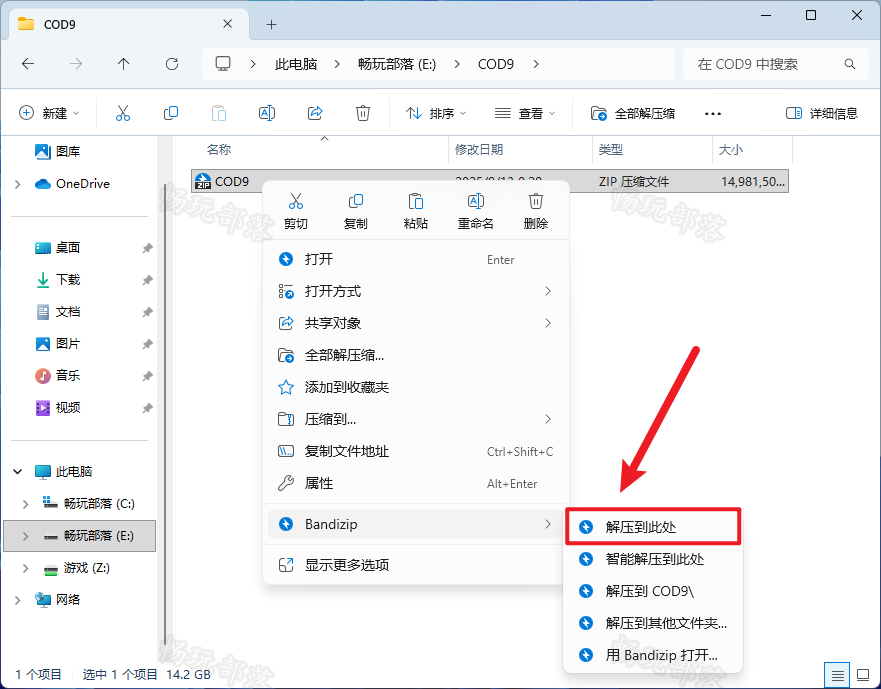Click 删除 in the context menu
Image resolution: width=881 pixels, height=689 pixels.
pos(536,211)
